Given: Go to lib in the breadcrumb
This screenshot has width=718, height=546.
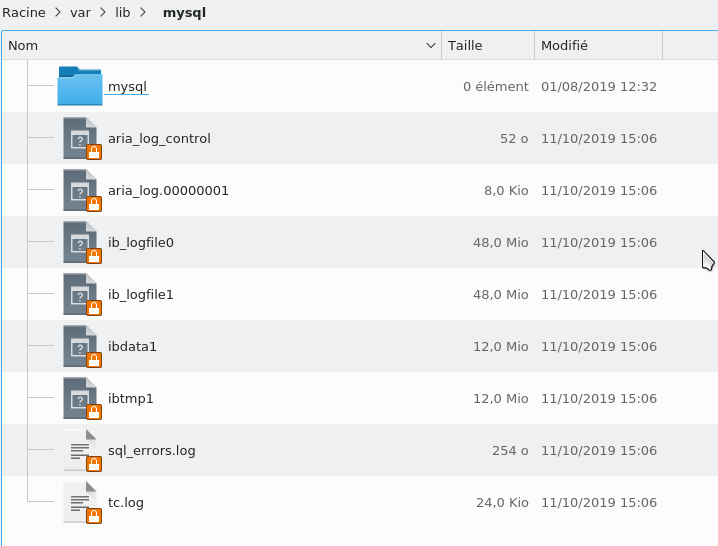Looking at the screenshot, I should coord(123,12).
